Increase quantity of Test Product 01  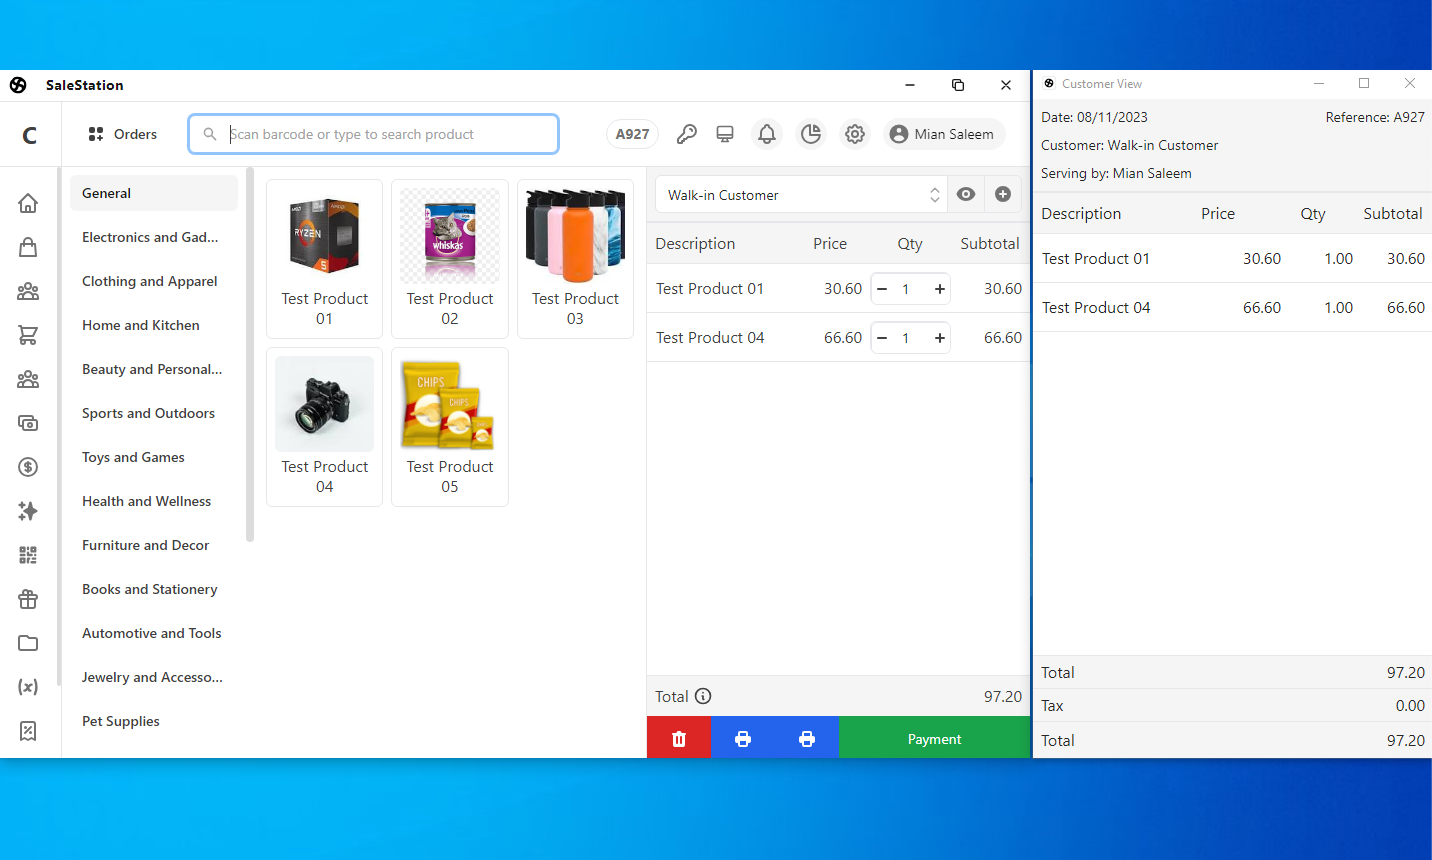click(939, 288)
